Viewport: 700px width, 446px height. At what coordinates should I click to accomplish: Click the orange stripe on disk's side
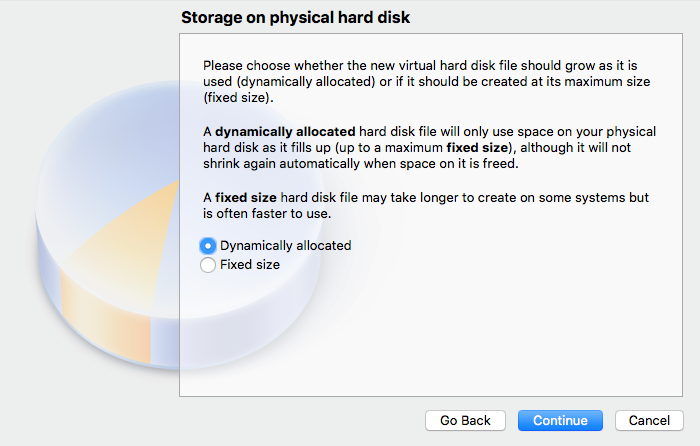click(90, 318)
